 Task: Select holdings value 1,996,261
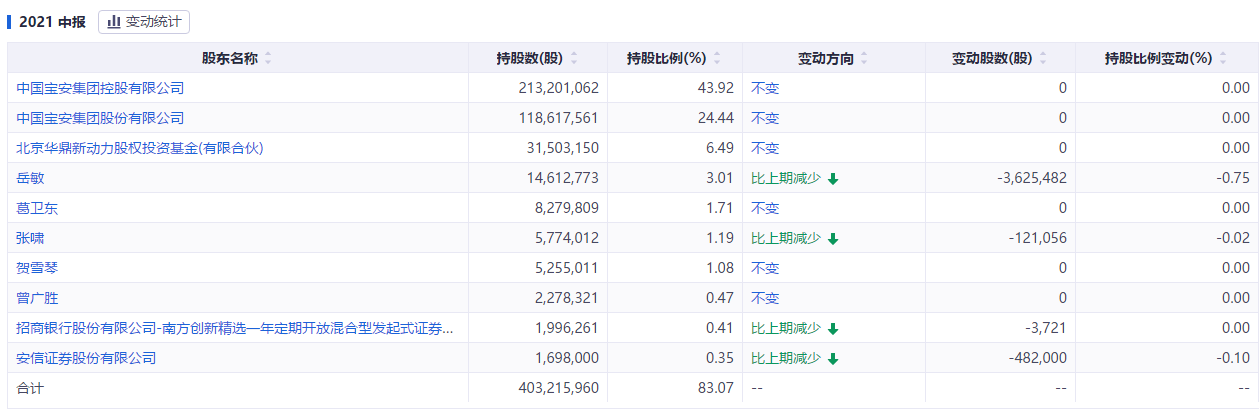pyautogui.click(x=567, y=328)
